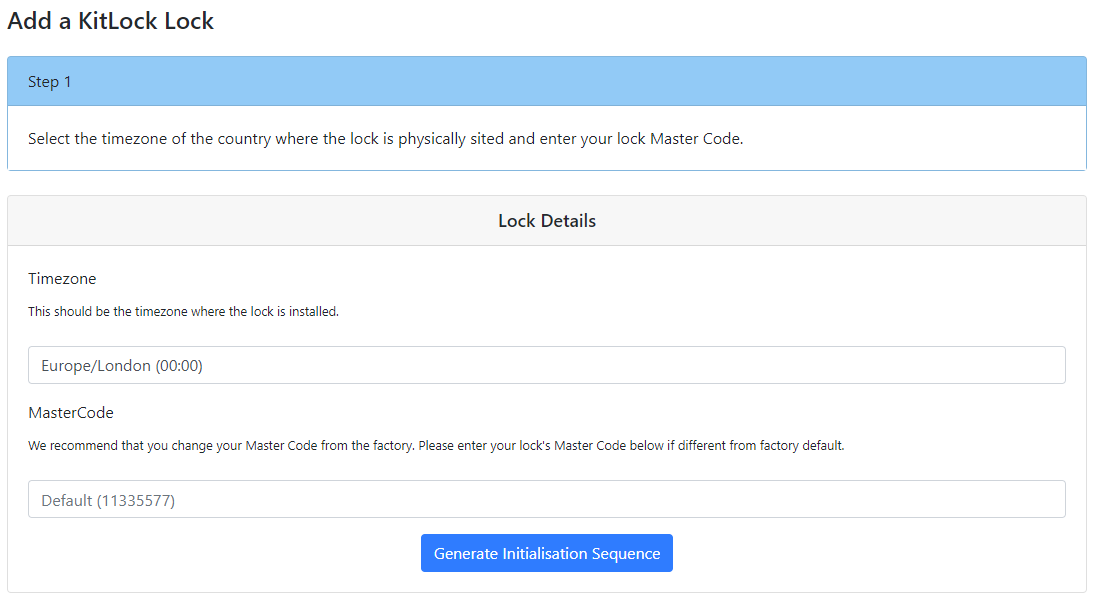1100x603 pixels.
Task: Open the Timezone dropdown showing Europe/London
Action: (546, 366)
